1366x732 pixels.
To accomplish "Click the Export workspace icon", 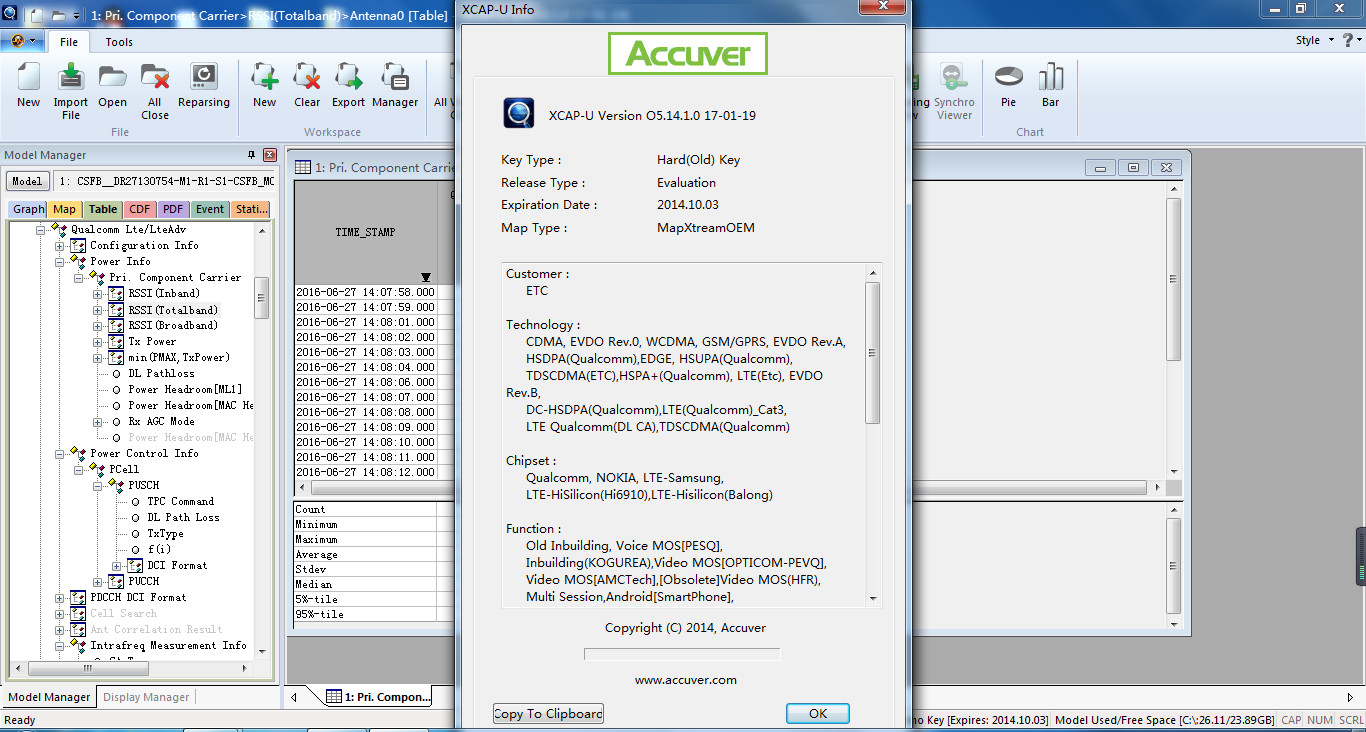I will tap(348, 88).
